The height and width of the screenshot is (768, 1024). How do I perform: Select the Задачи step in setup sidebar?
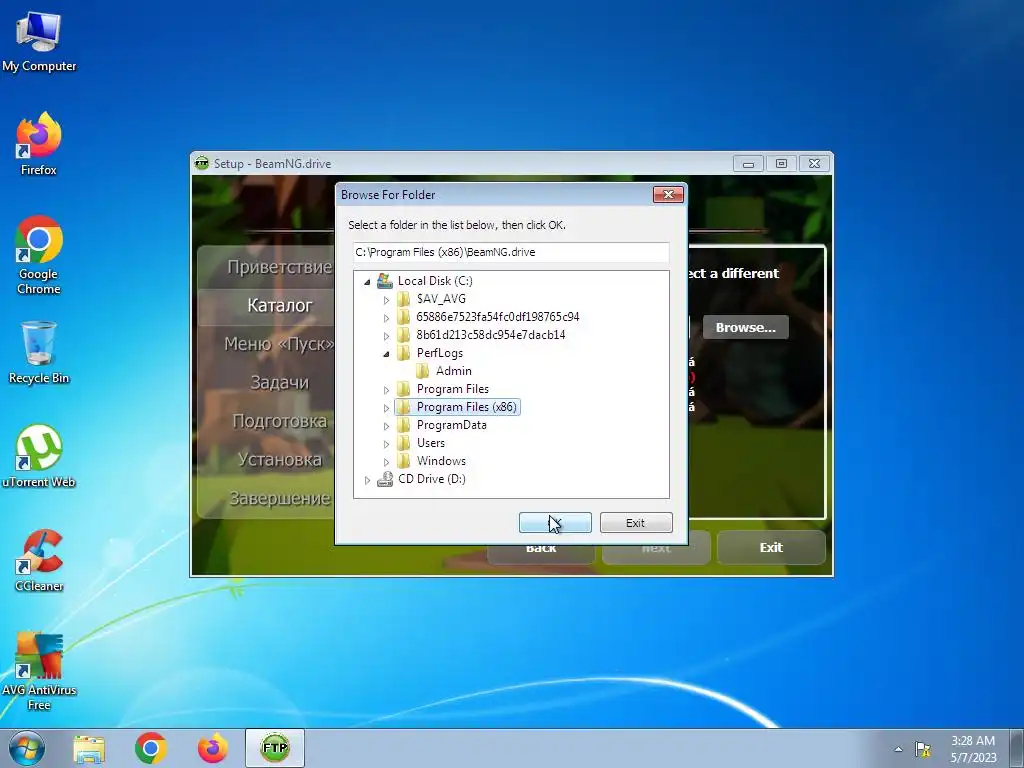coord(280,382)
